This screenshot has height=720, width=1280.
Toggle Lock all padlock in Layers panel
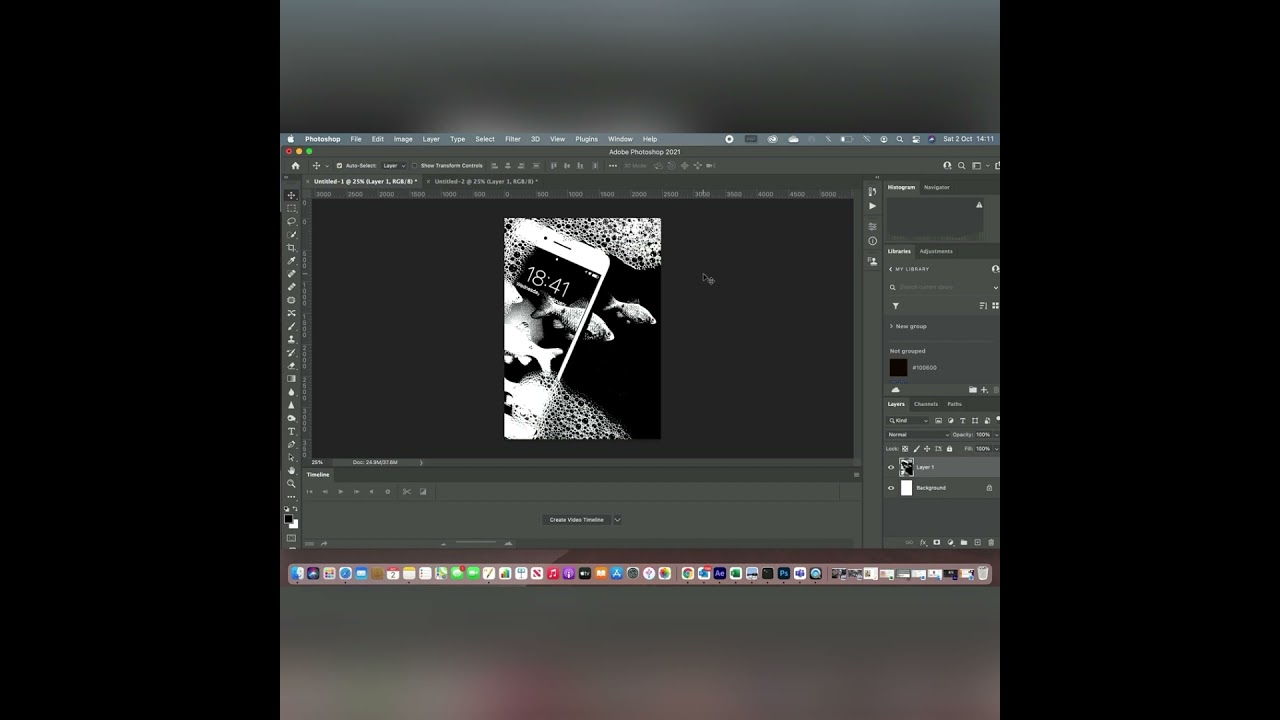point(949,449)
